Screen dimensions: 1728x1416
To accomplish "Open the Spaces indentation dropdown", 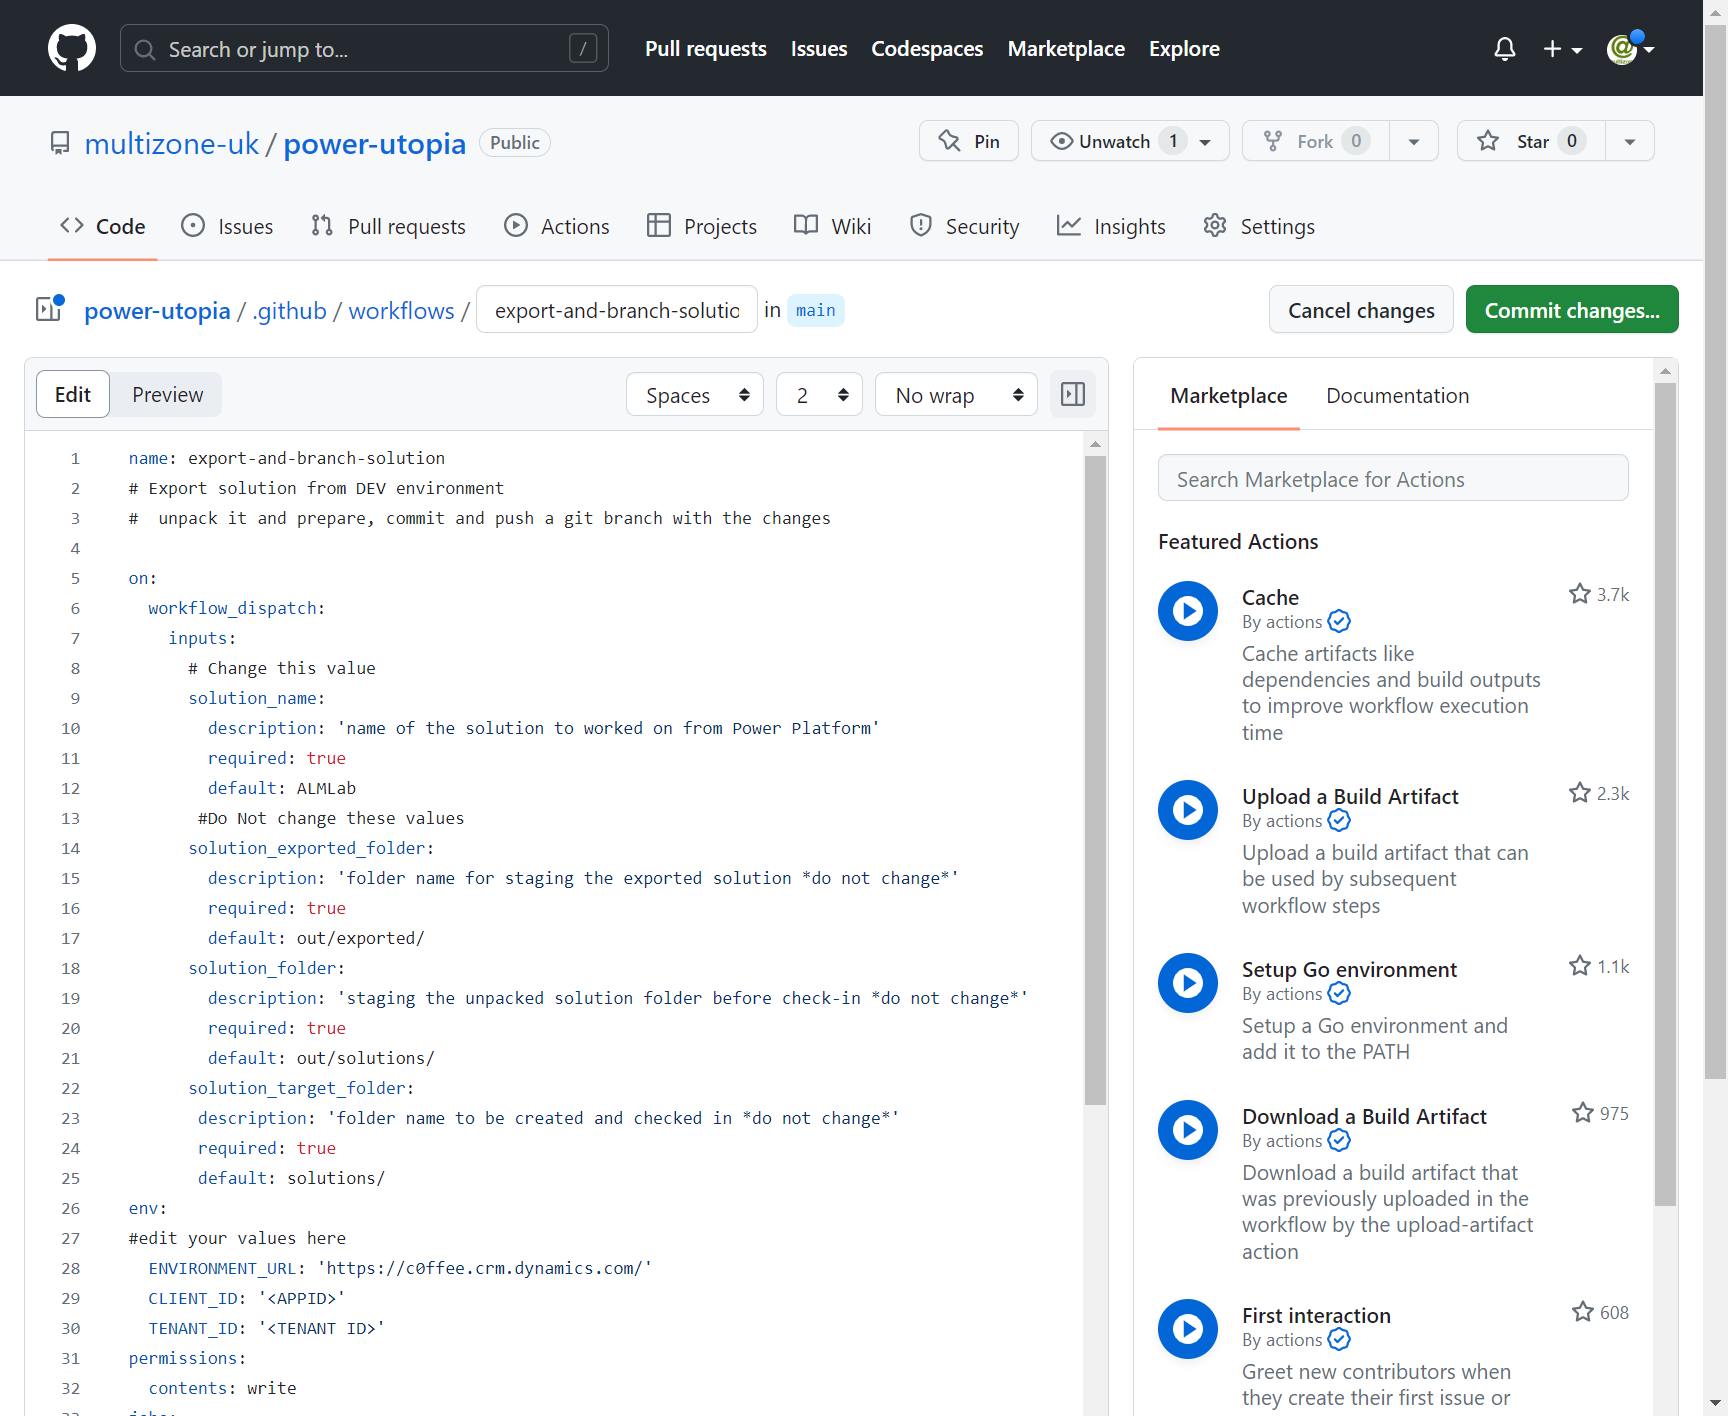I will (694, 394).
